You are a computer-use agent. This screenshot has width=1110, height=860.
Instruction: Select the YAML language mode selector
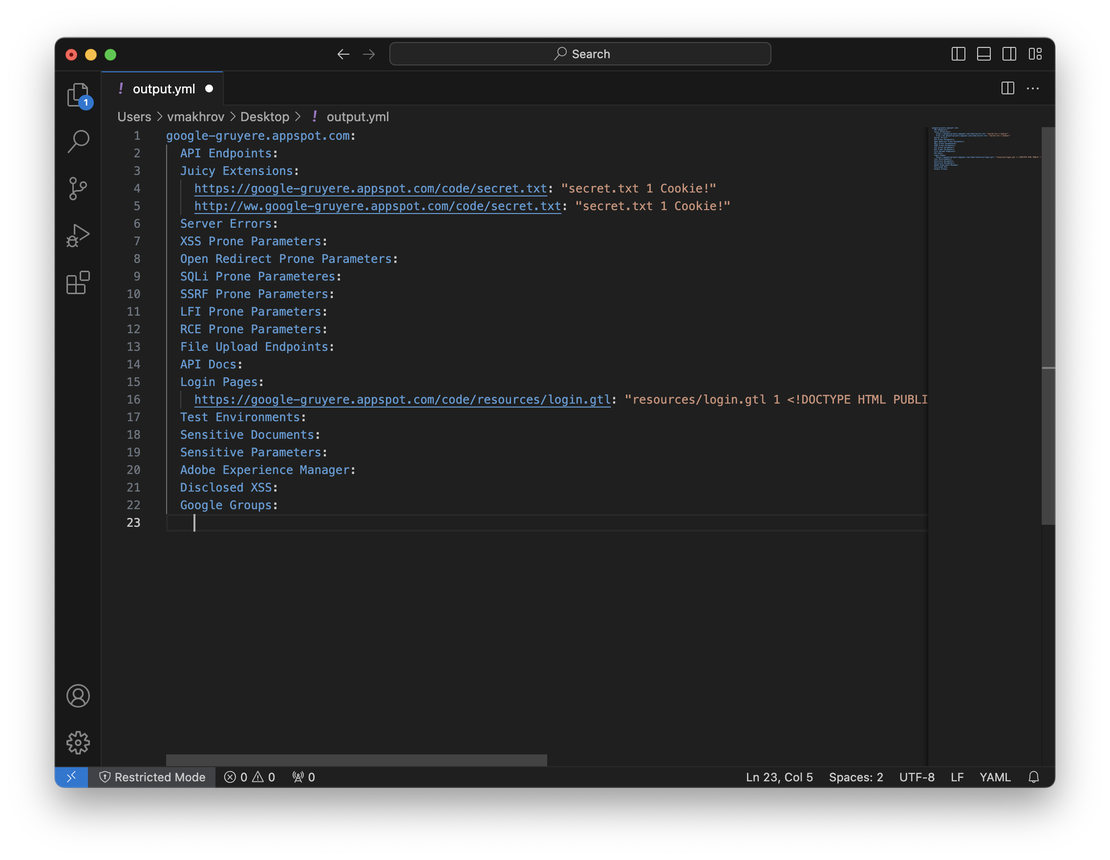tap(994, 777)
